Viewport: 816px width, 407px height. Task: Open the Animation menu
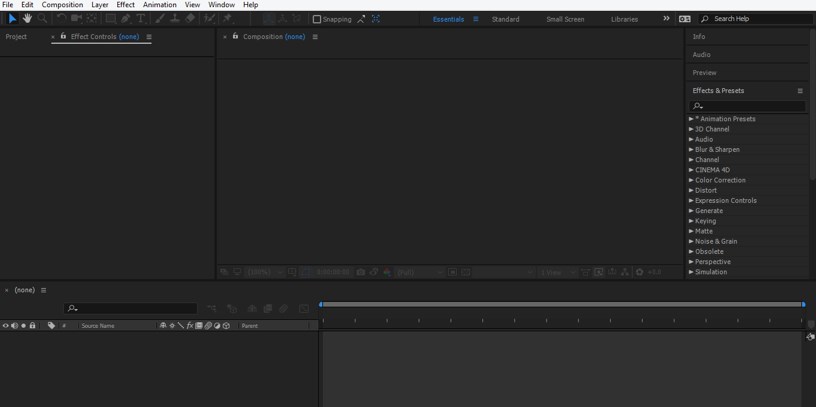[160, 5]
